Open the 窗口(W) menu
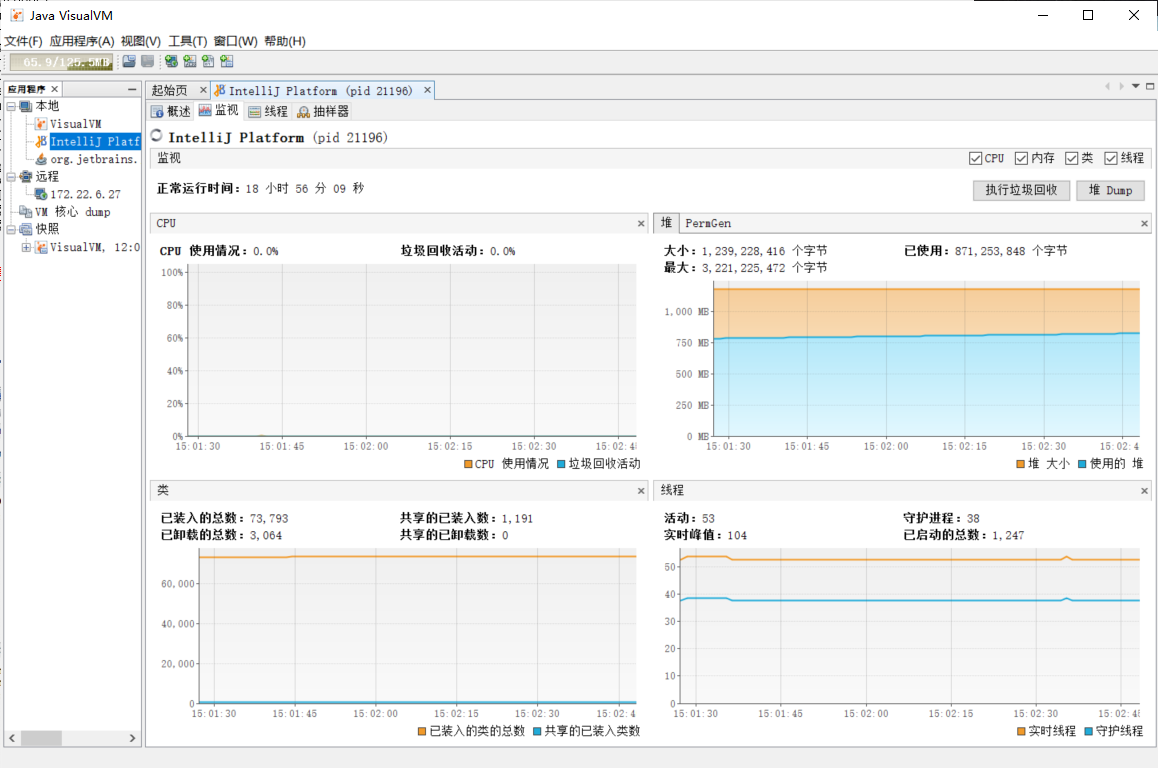Viewport: 1158px width, 768px height. pyautogui.click(x=236, y=41)
